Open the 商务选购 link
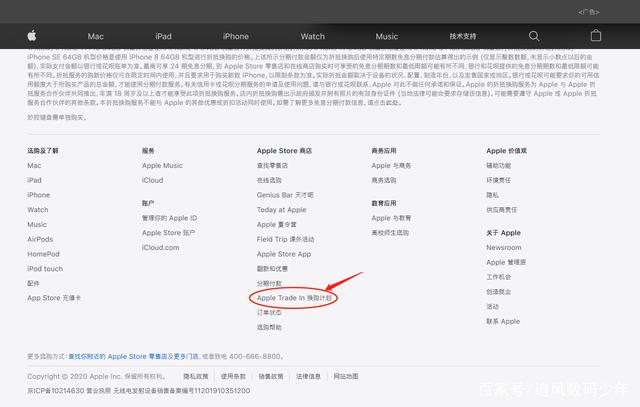Screen dimensions: 640x407 click(384, 180)
